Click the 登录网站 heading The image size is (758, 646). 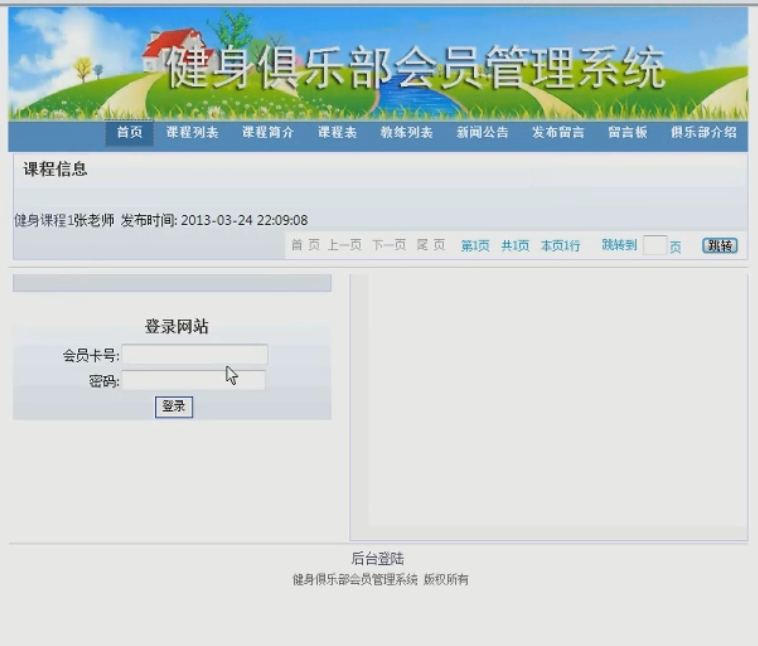[177, 326]
